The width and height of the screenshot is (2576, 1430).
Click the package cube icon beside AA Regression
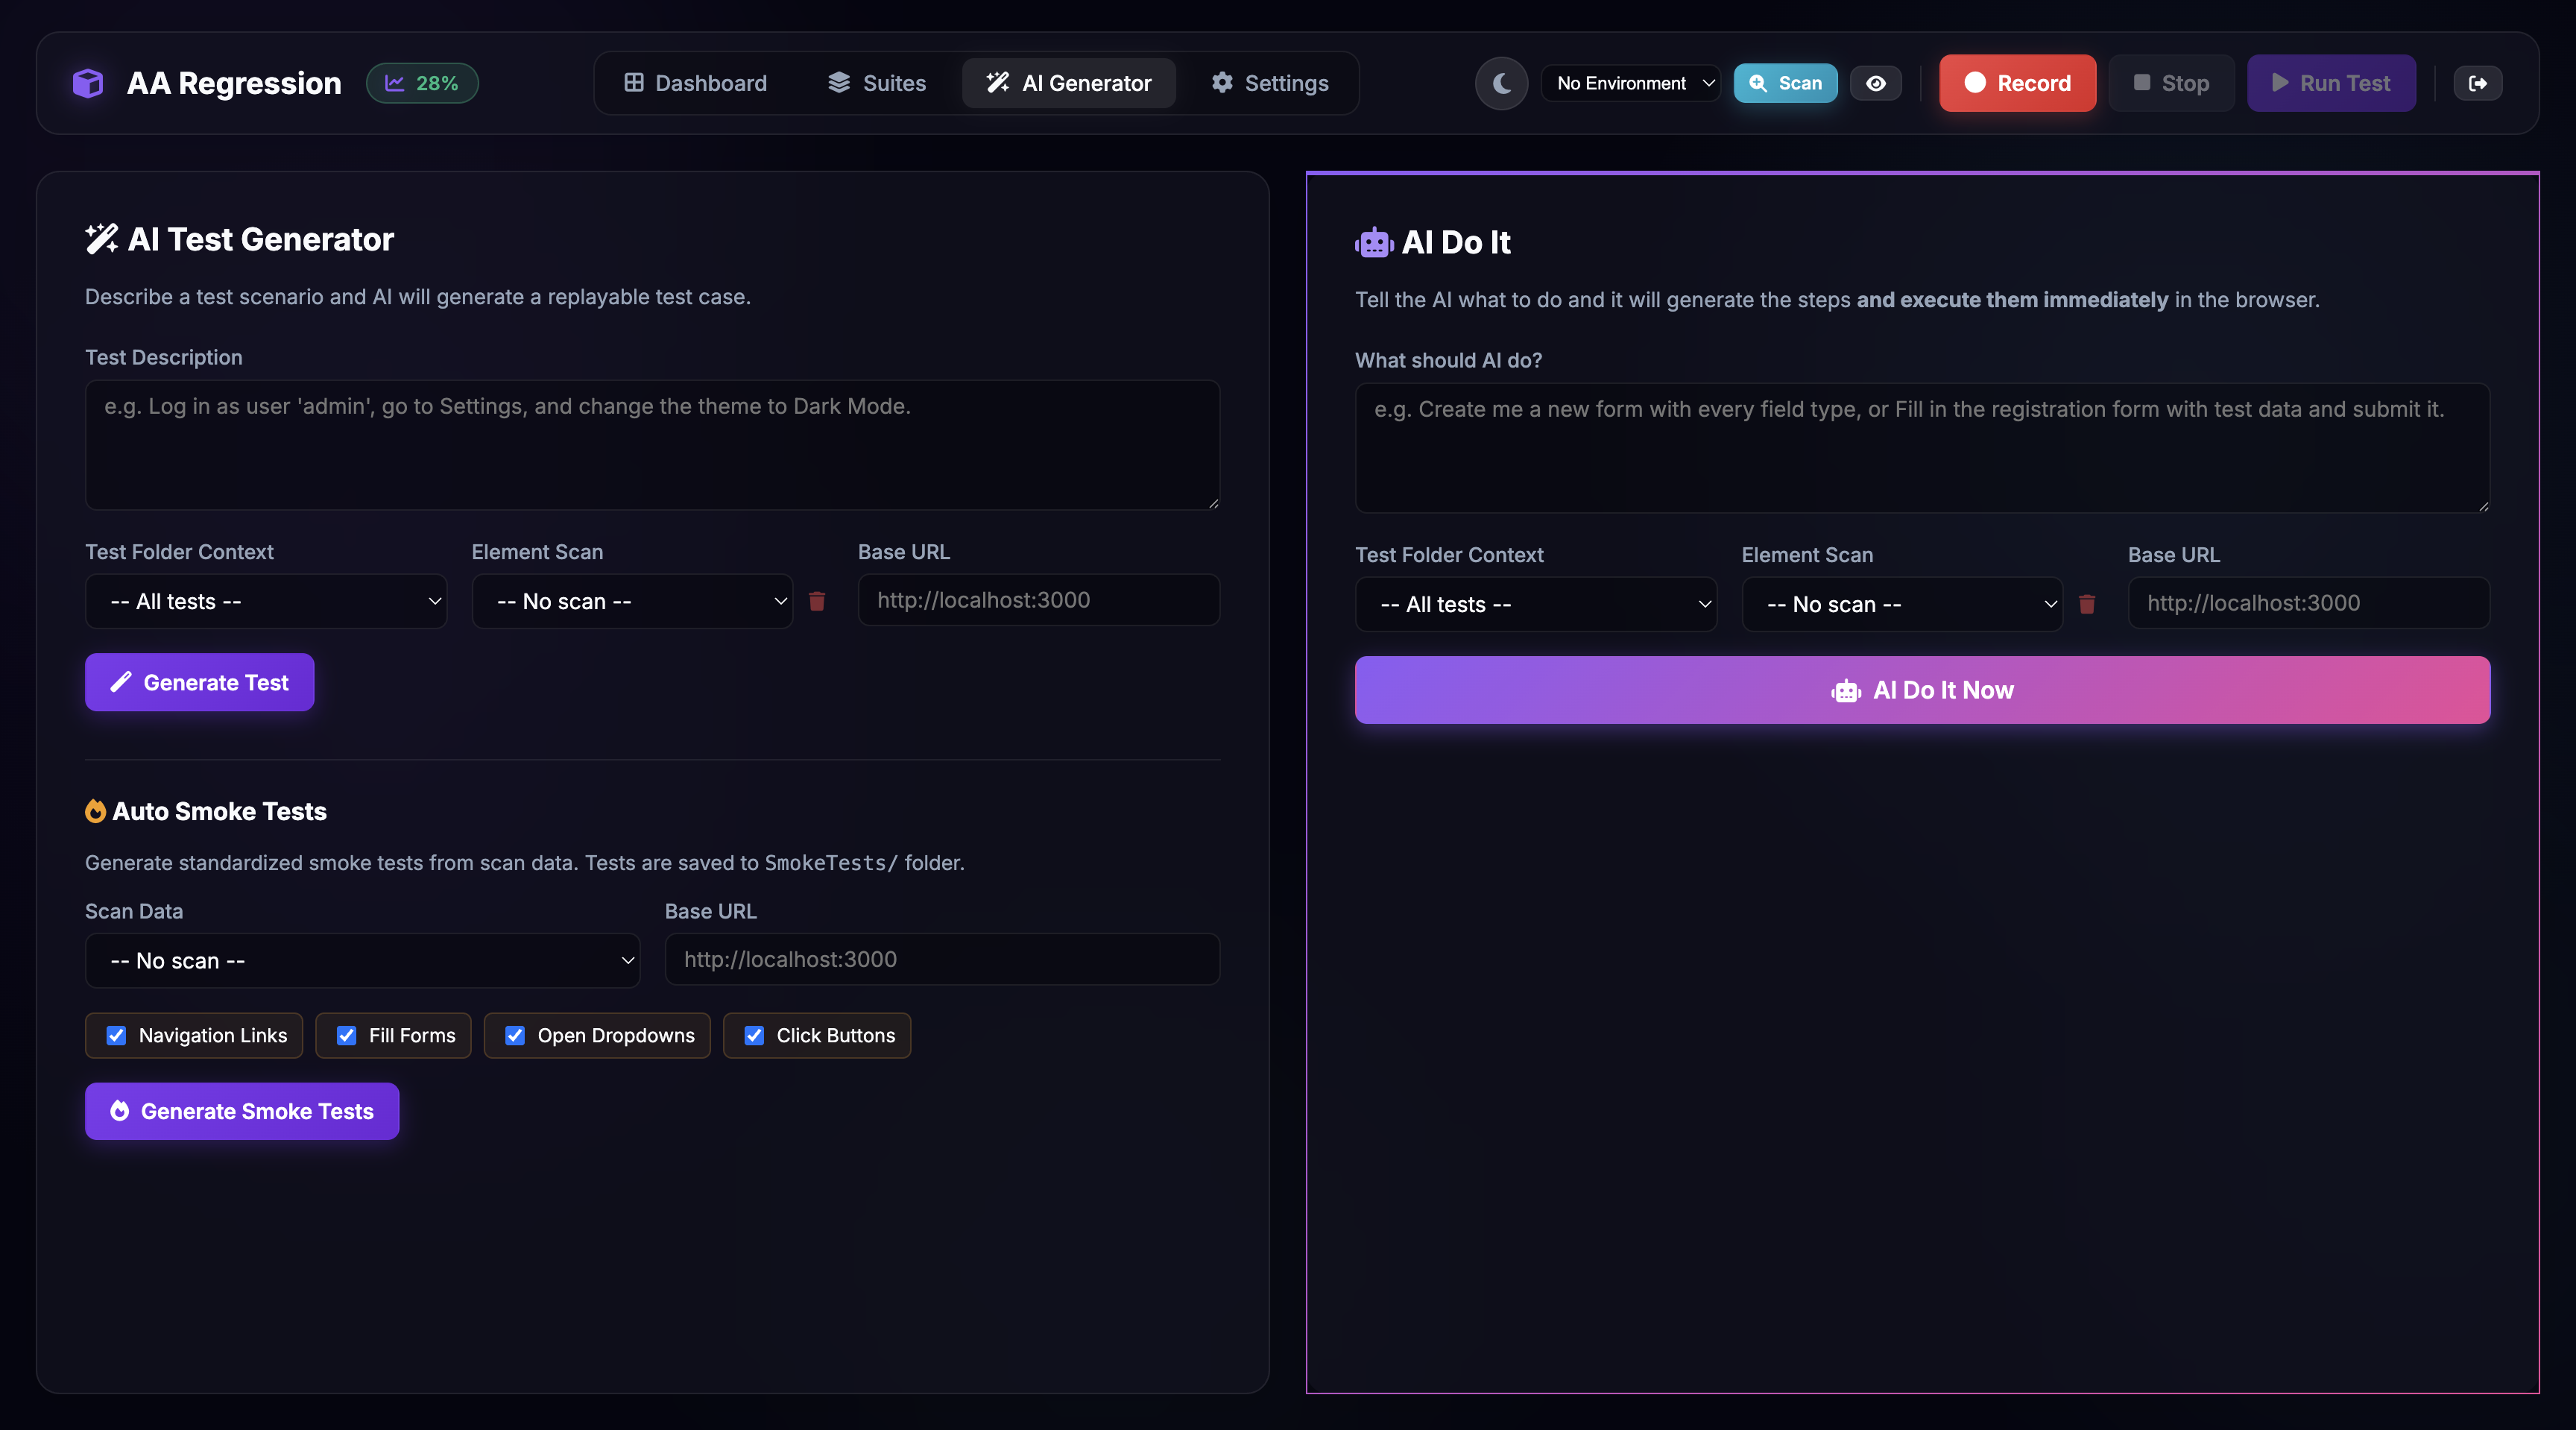tap(88, 83)
